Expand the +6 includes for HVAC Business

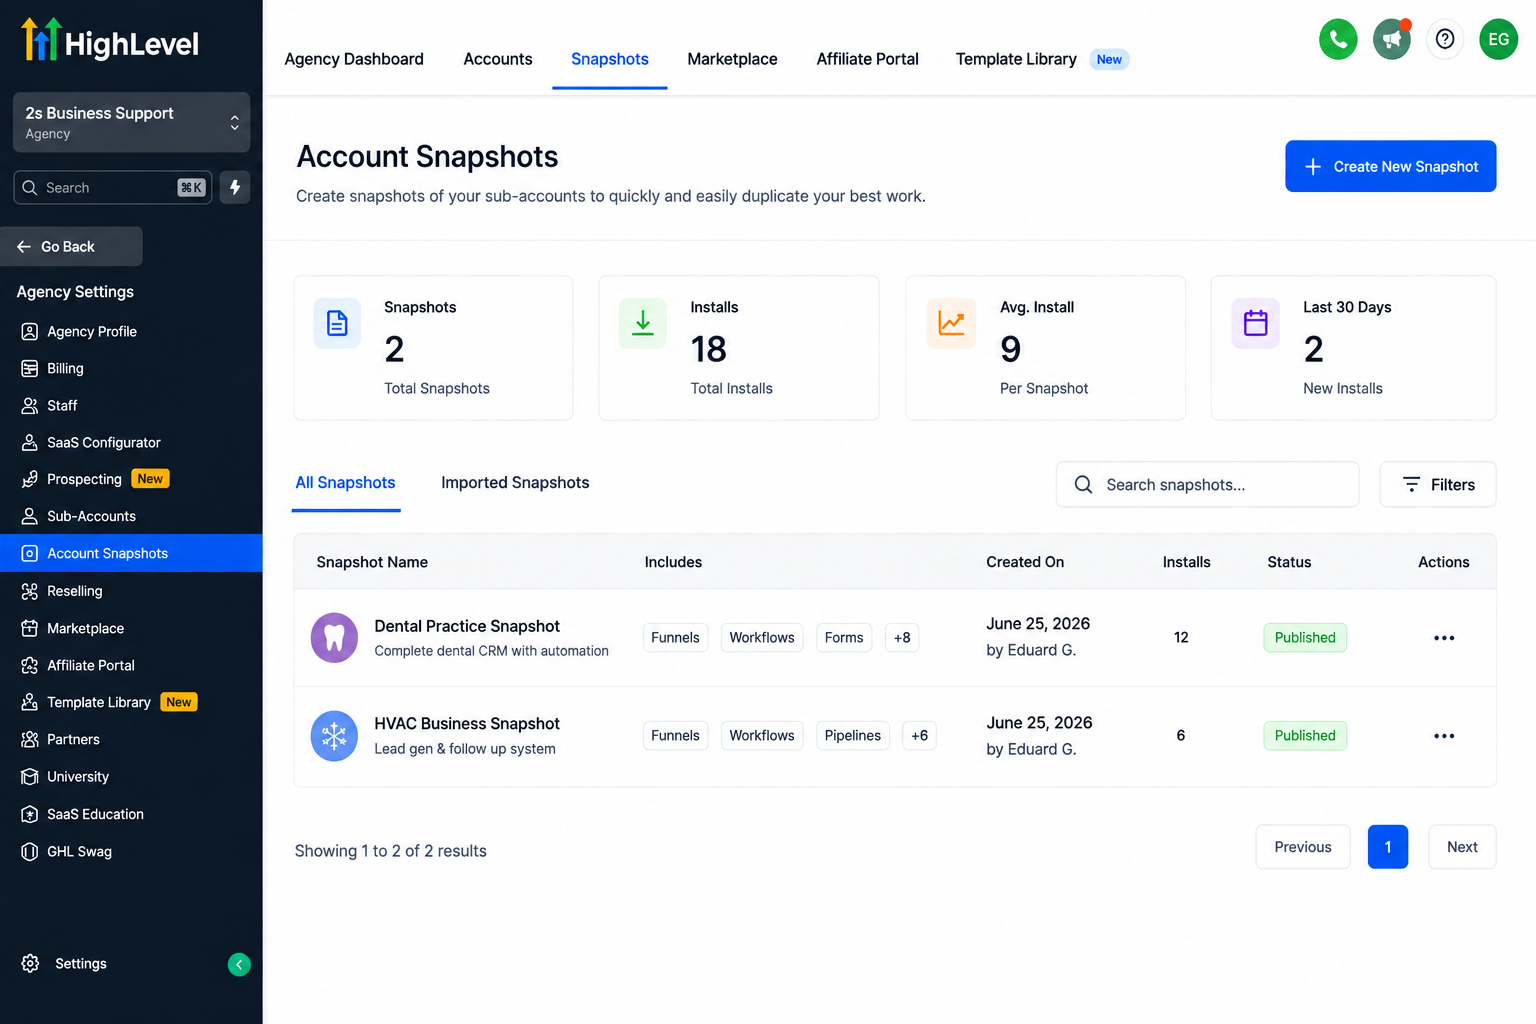pos(919,735)
